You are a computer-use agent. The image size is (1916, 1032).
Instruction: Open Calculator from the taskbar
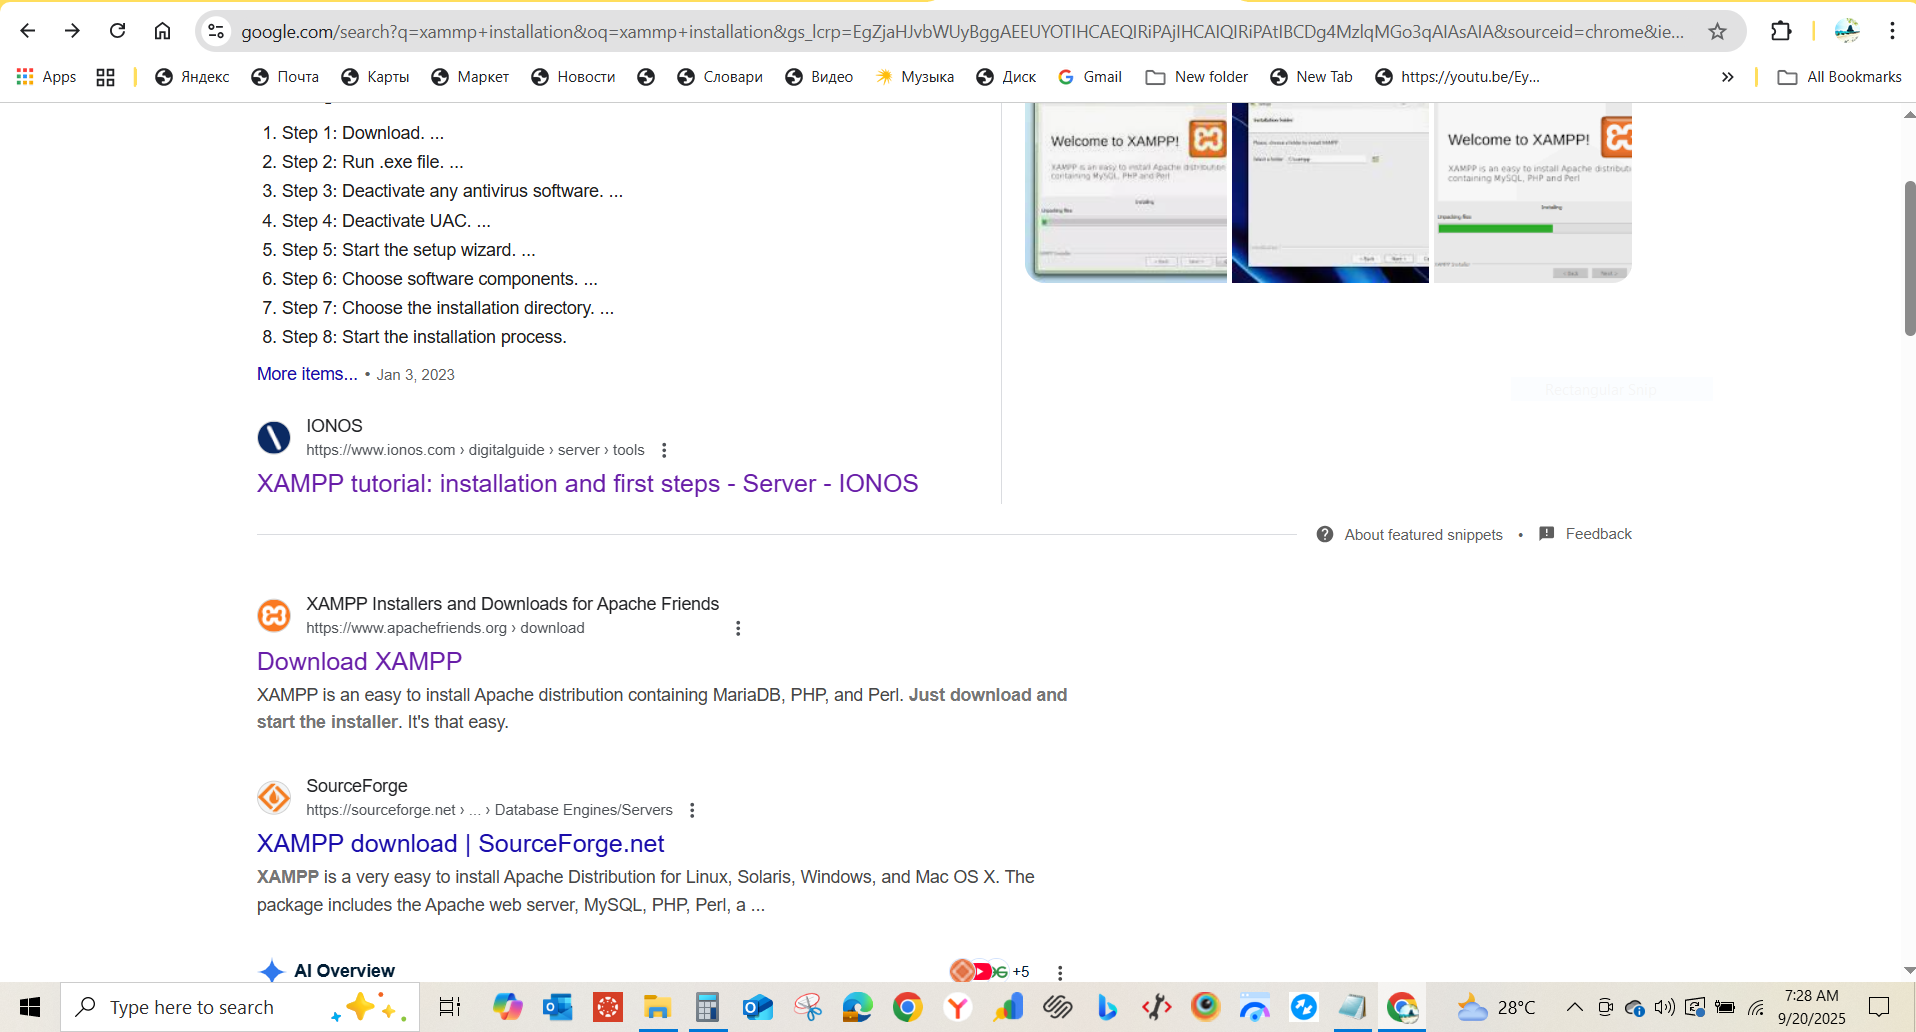pyautogui.click(x=708, y=1007)
